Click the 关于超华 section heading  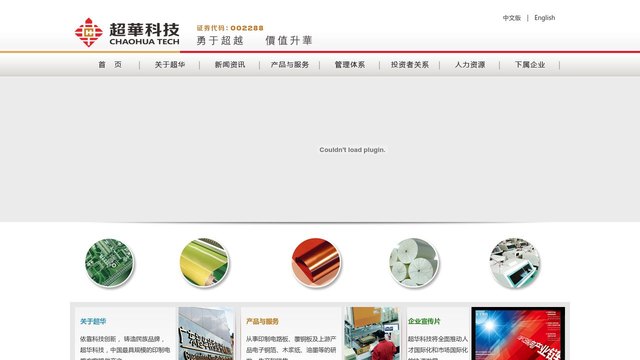93,321
